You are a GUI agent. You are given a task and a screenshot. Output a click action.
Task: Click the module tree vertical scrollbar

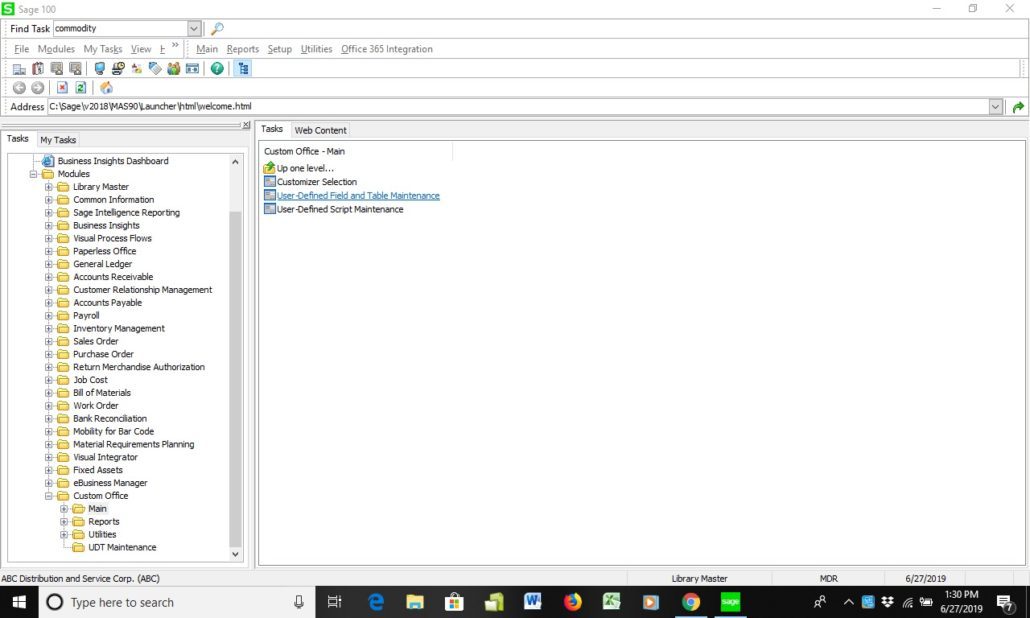pos(236,380)
